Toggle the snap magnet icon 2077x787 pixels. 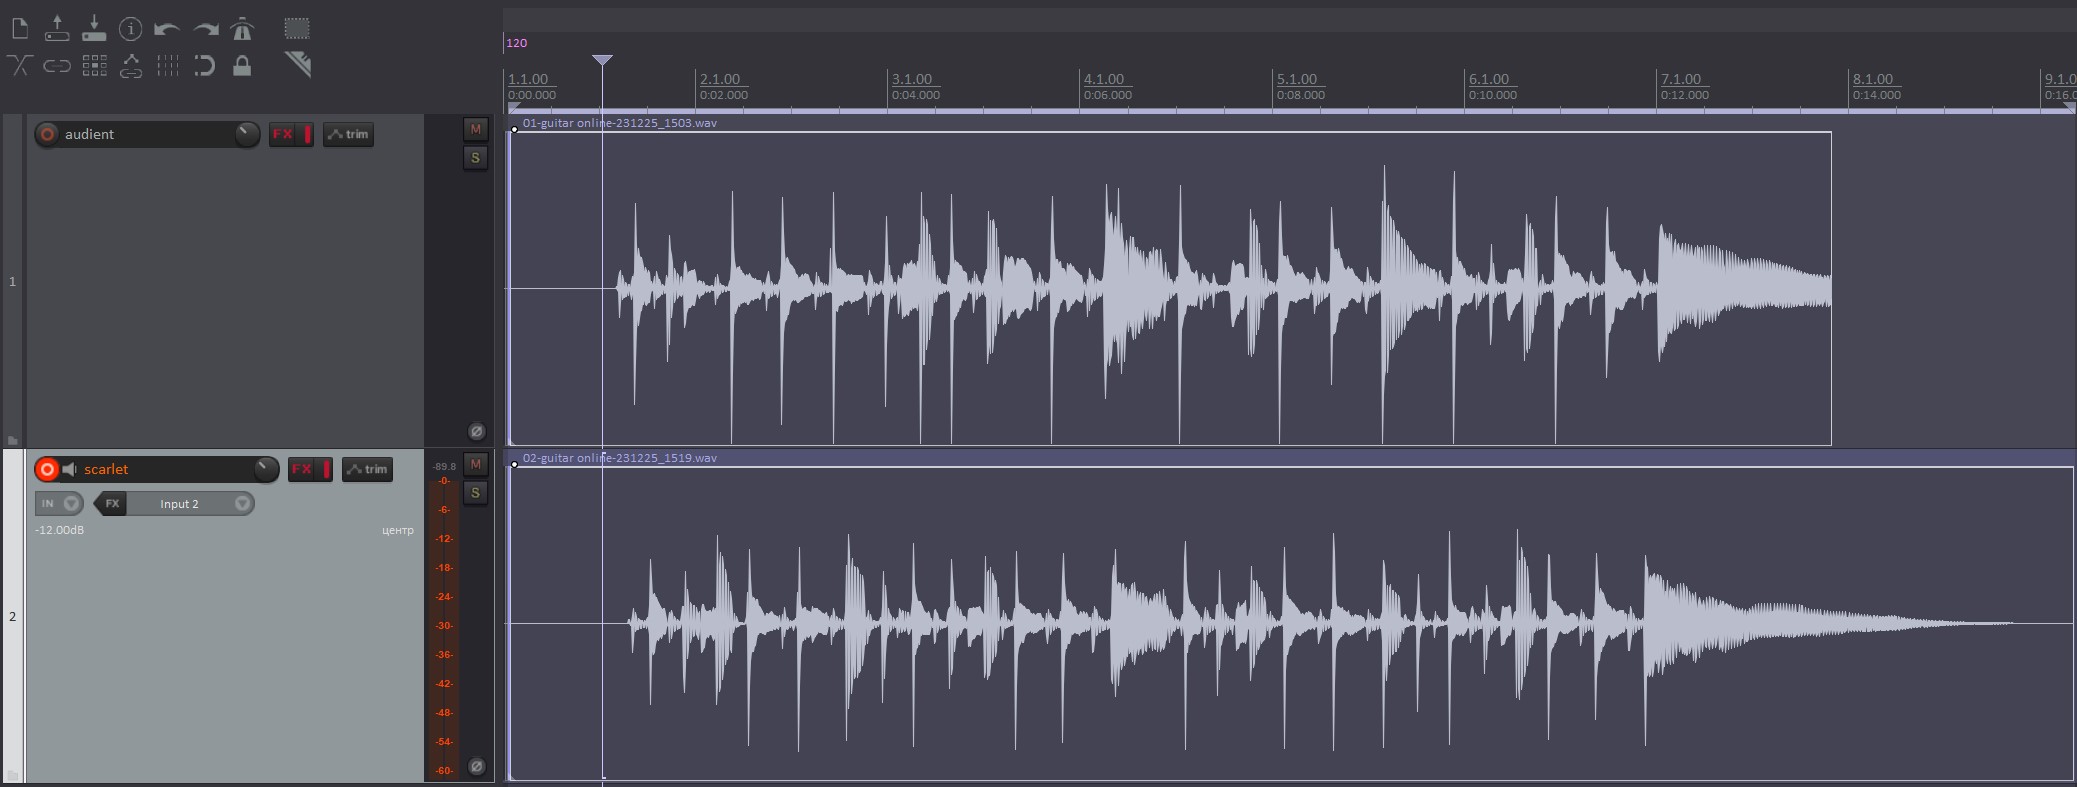205,66
